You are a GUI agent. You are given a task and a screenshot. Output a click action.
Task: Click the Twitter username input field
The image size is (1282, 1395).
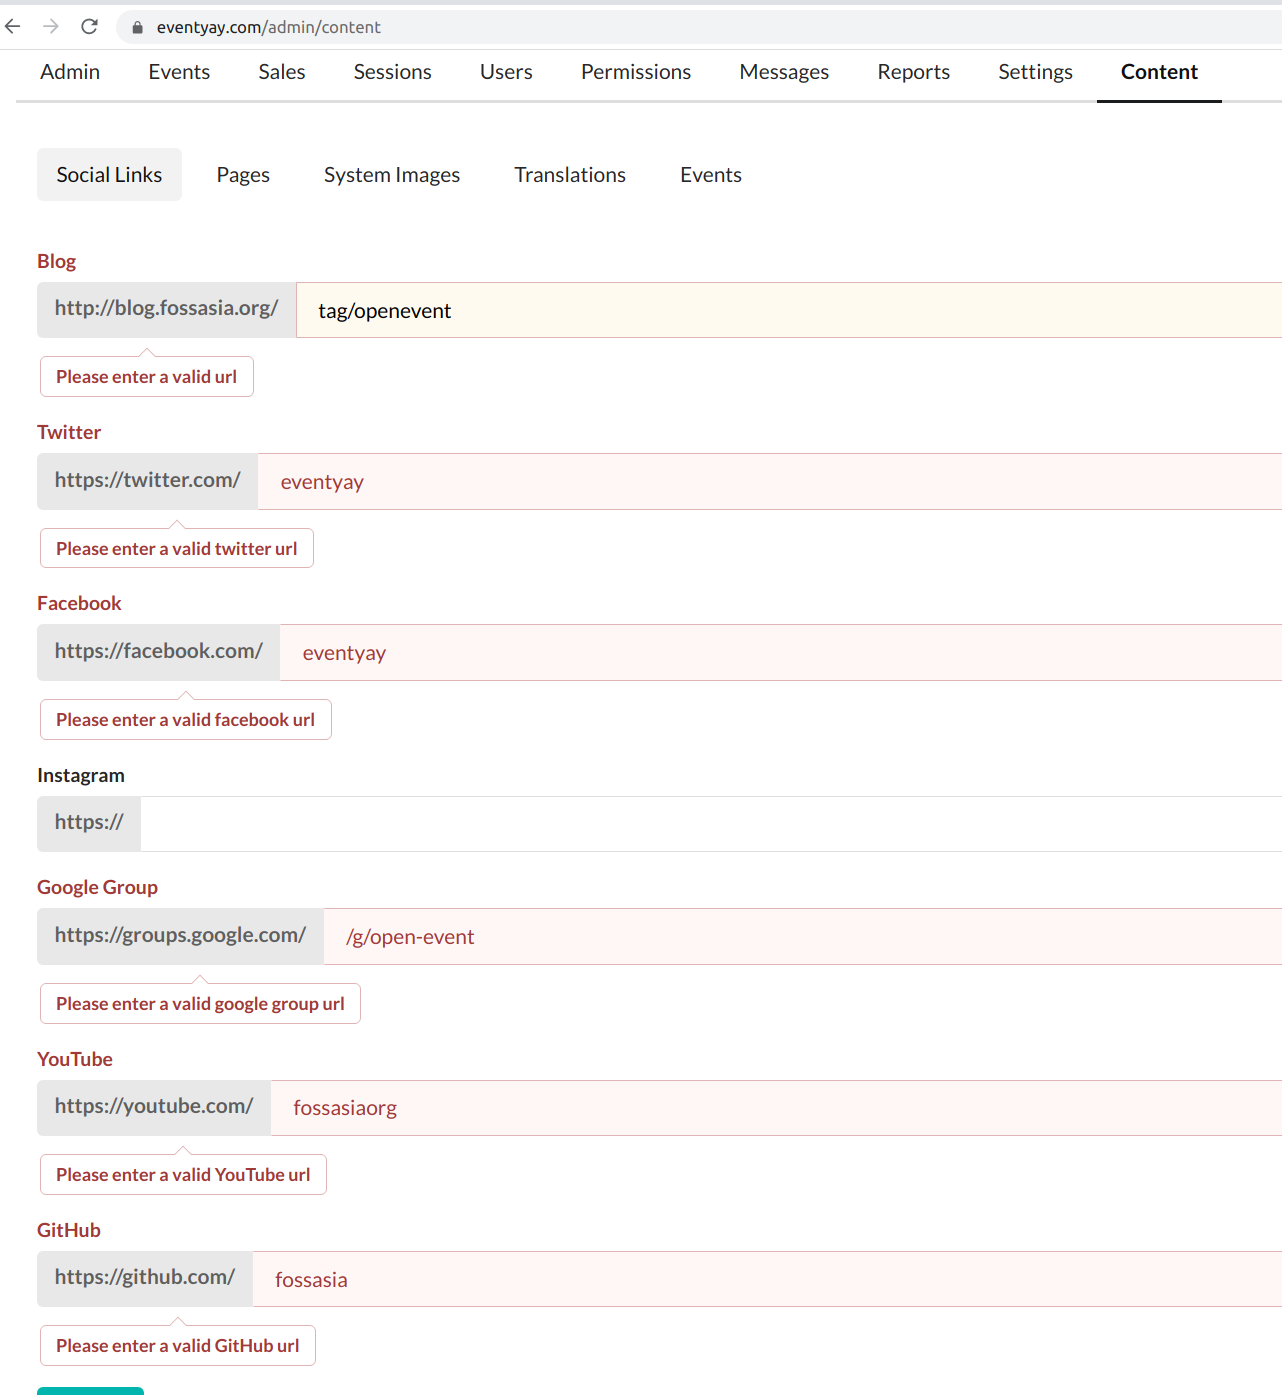(600, 481)
